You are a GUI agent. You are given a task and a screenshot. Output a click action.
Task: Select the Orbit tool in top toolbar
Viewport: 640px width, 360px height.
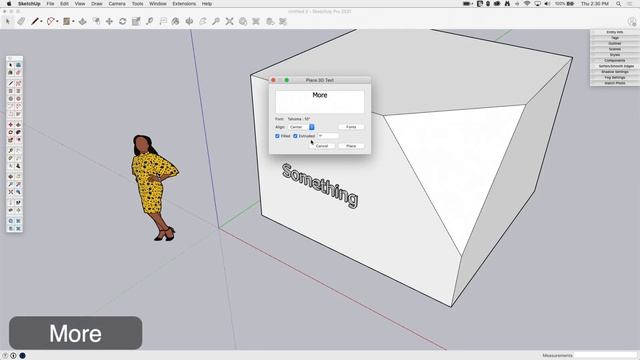[x=189, y=21]
